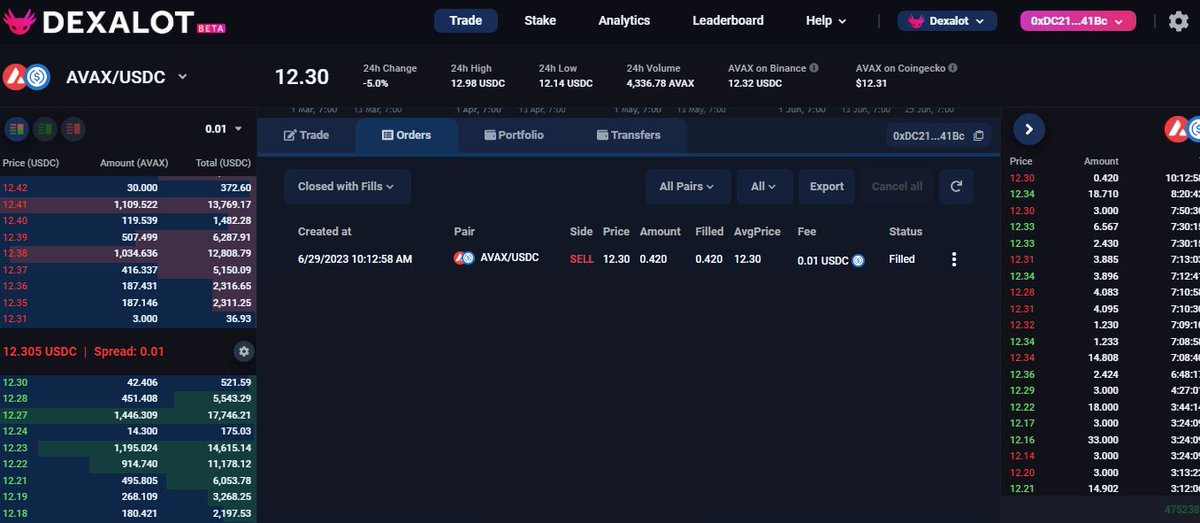The height and width of the screenshot is (523, 1200).
Task: Select the 12.27 bid price row
Action: (128, 414)
